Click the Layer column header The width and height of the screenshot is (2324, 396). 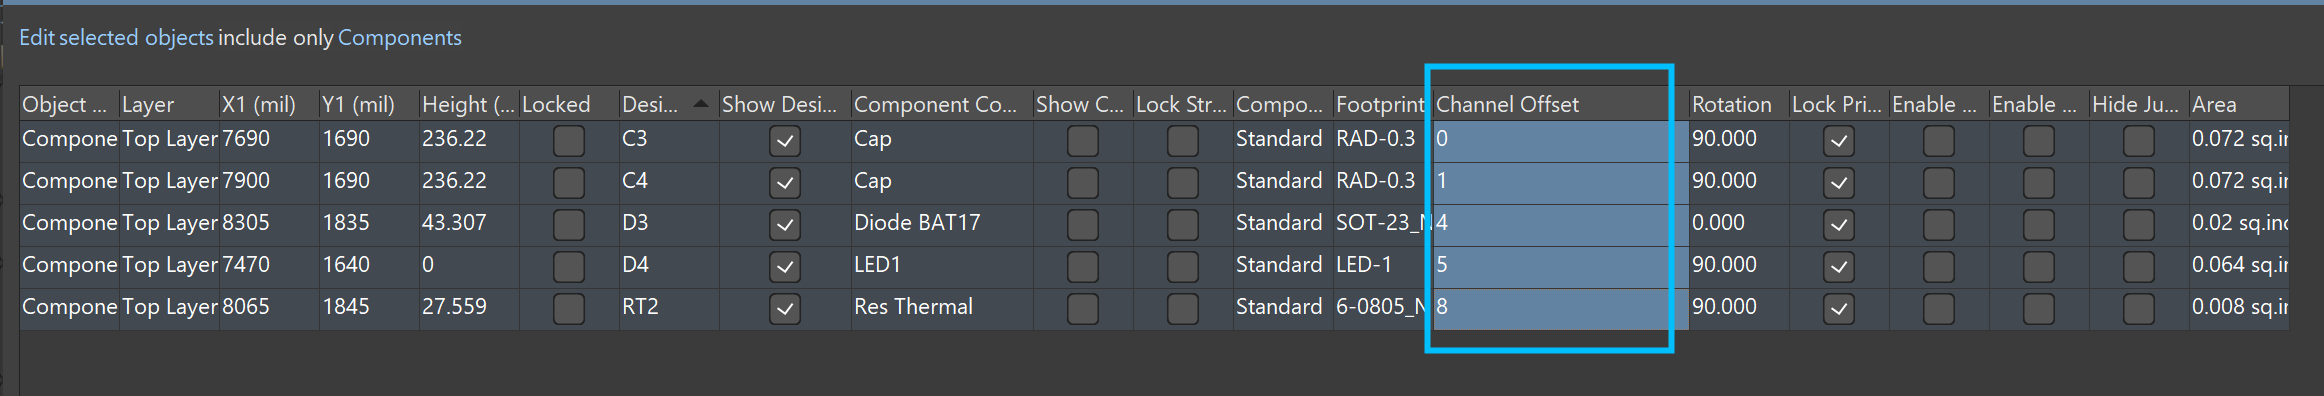tap(169, 104)
